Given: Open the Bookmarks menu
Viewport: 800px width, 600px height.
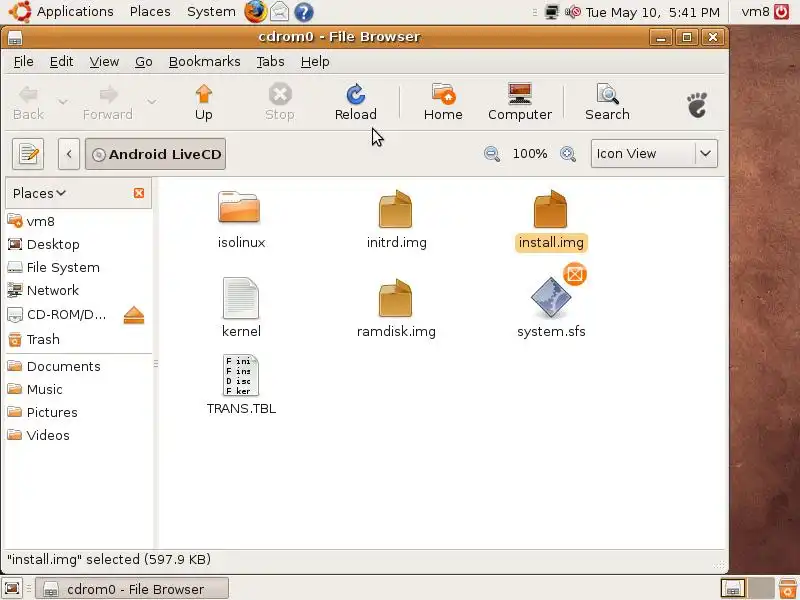Looking at the screenshot, I should point(204,62).
